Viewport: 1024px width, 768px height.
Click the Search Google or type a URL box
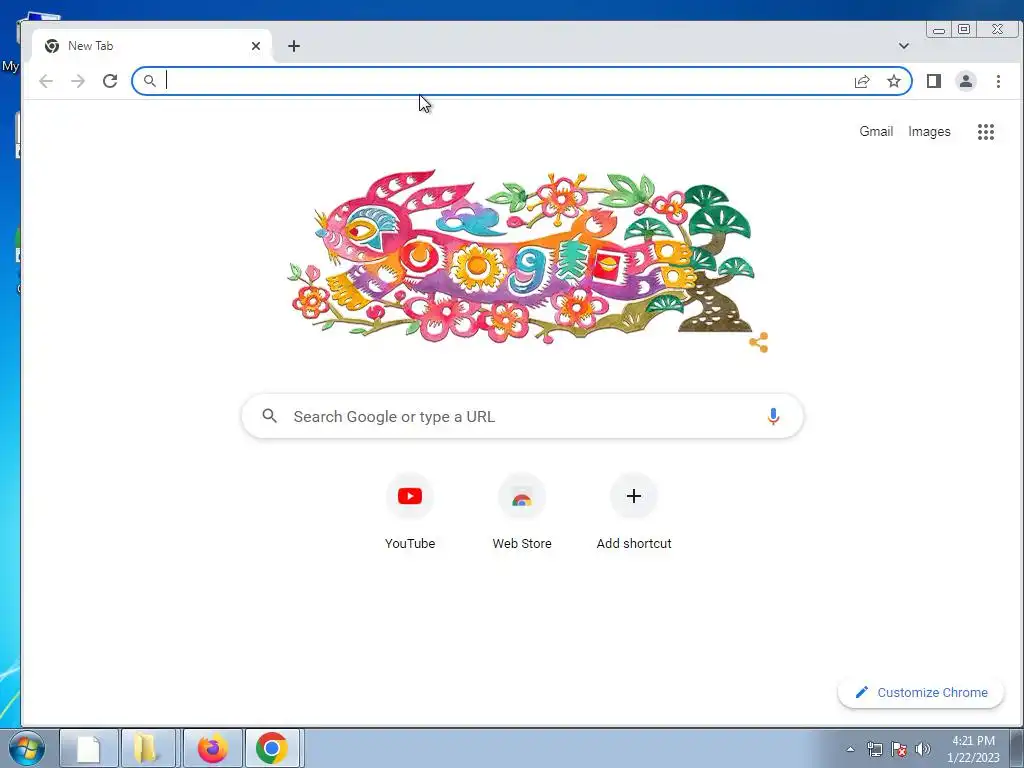tap(522, 416)
